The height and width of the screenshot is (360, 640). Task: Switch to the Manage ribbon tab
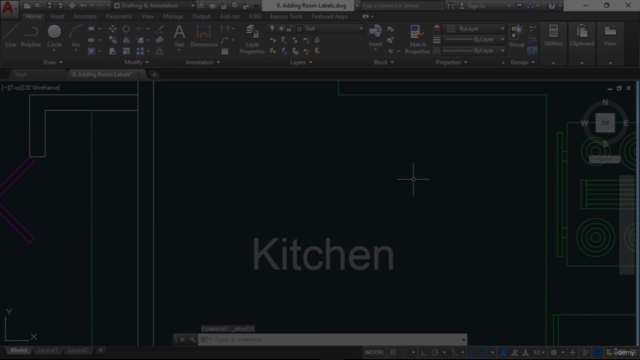(x=173, y=16)
